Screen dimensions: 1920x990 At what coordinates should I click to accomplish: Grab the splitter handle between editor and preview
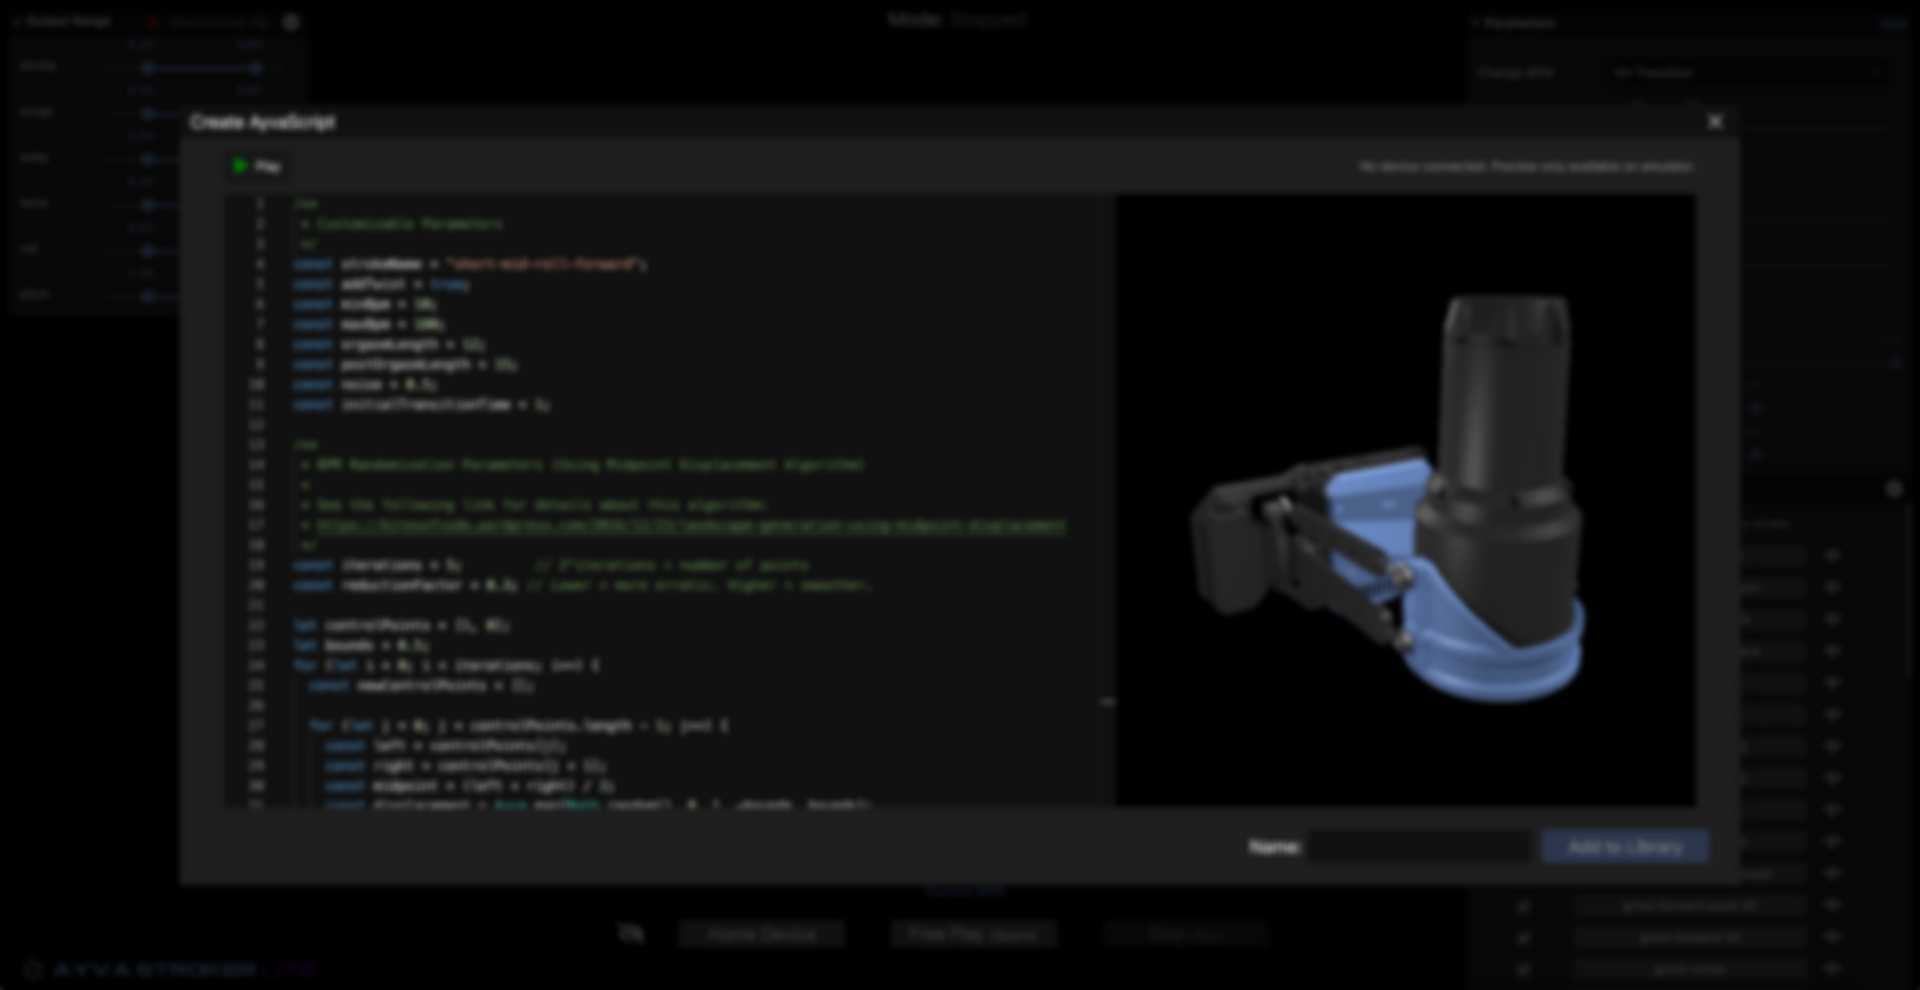[1108, 702]
